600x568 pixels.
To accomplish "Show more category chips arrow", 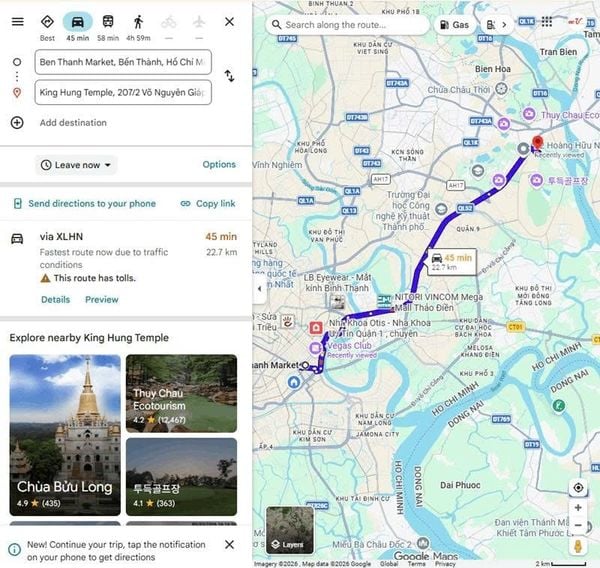I will pyautogui.click(x=504, y=25).
